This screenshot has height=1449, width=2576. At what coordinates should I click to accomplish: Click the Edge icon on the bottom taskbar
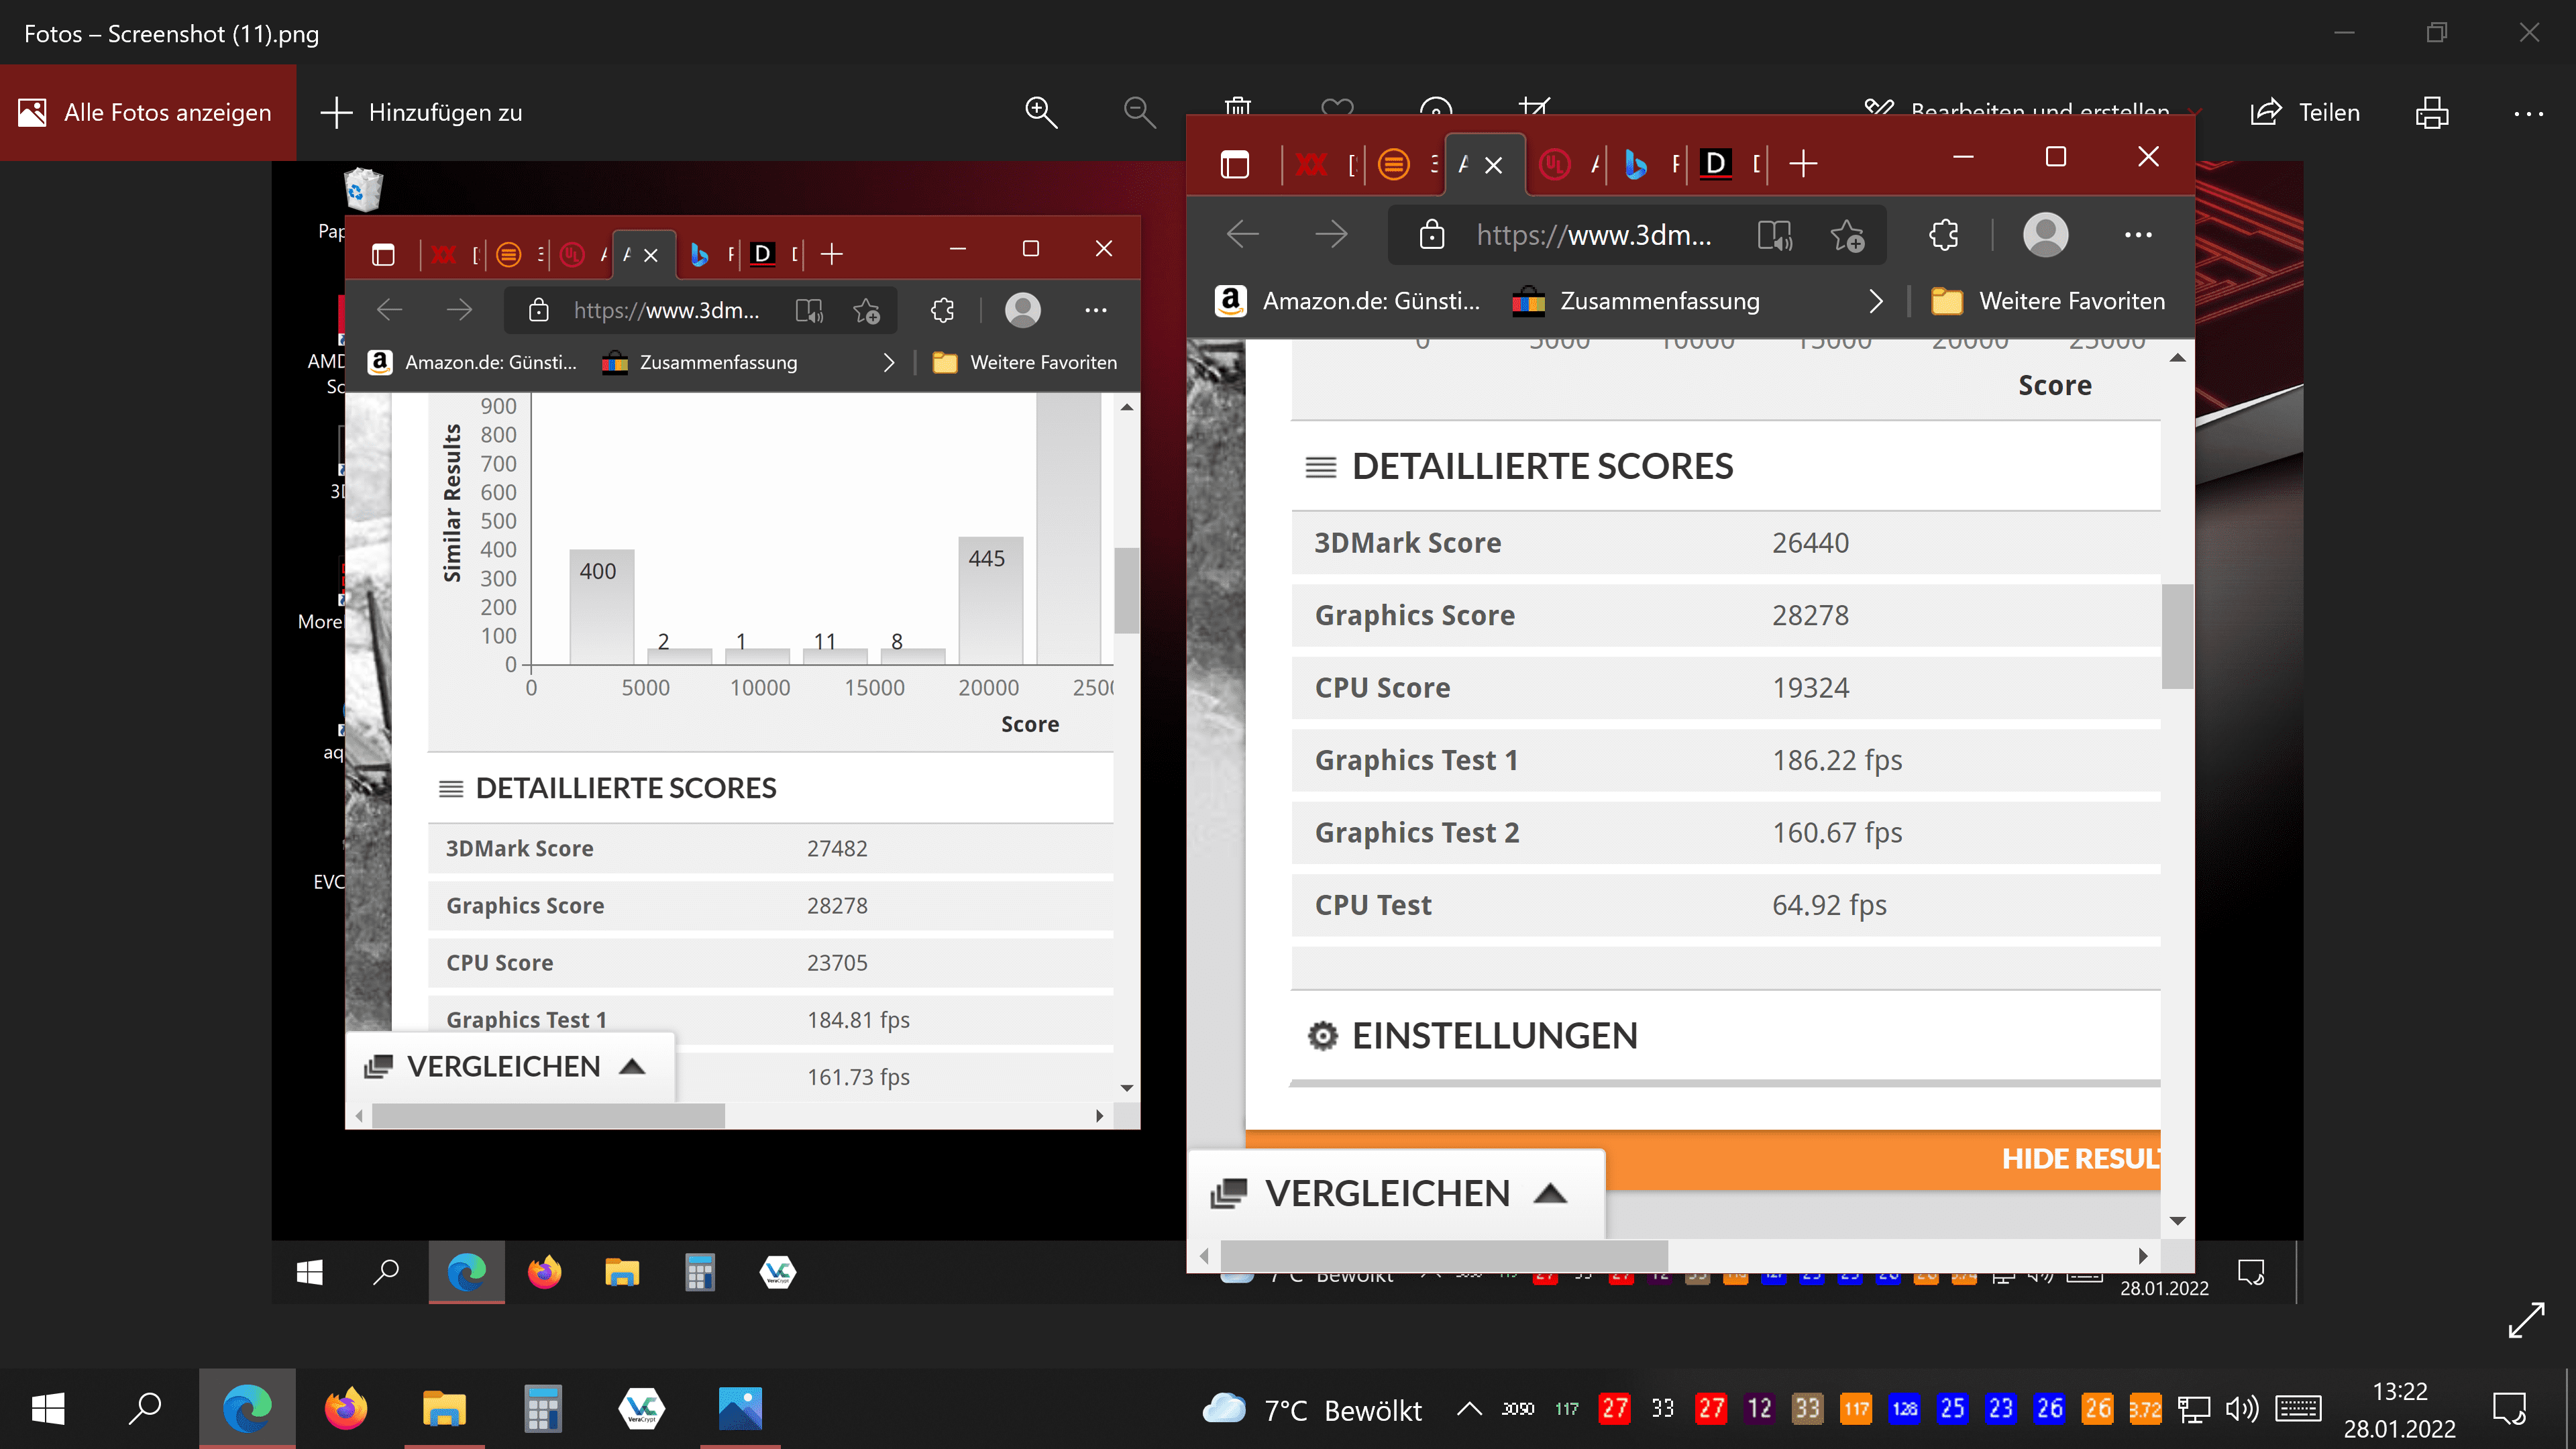(x=247, y=1408)
